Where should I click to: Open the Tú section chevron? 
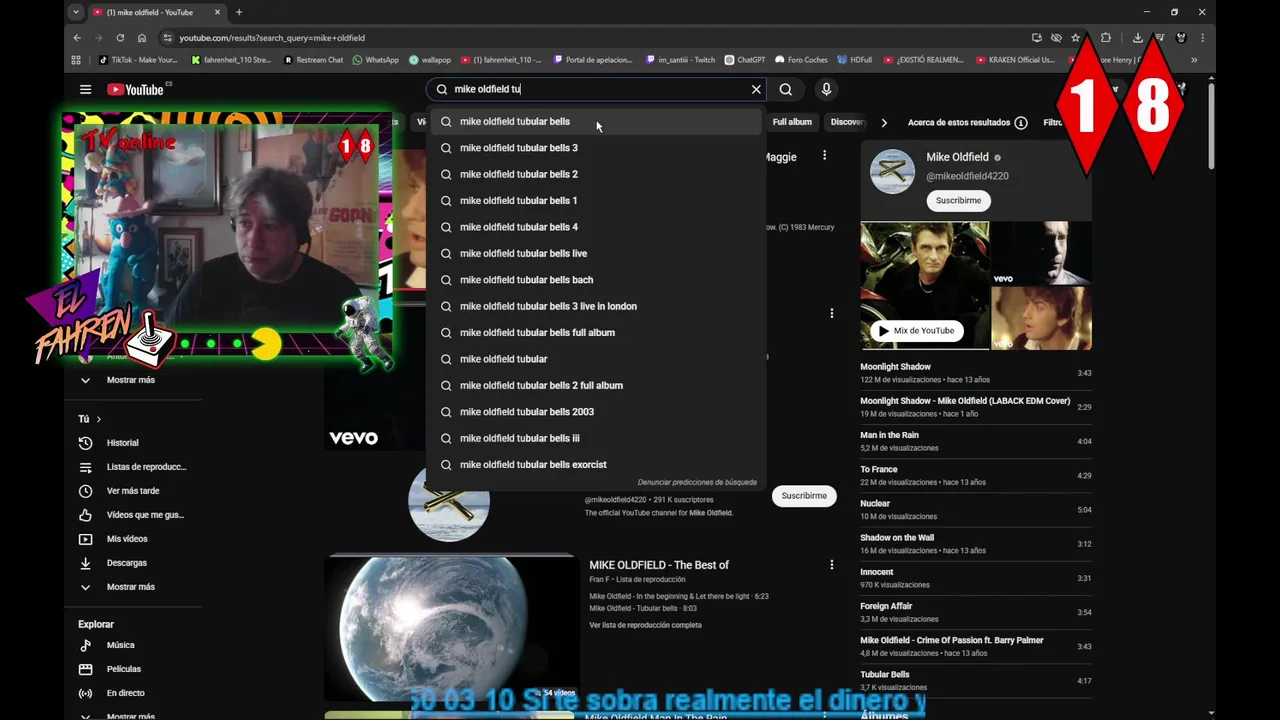click(99, 419)
